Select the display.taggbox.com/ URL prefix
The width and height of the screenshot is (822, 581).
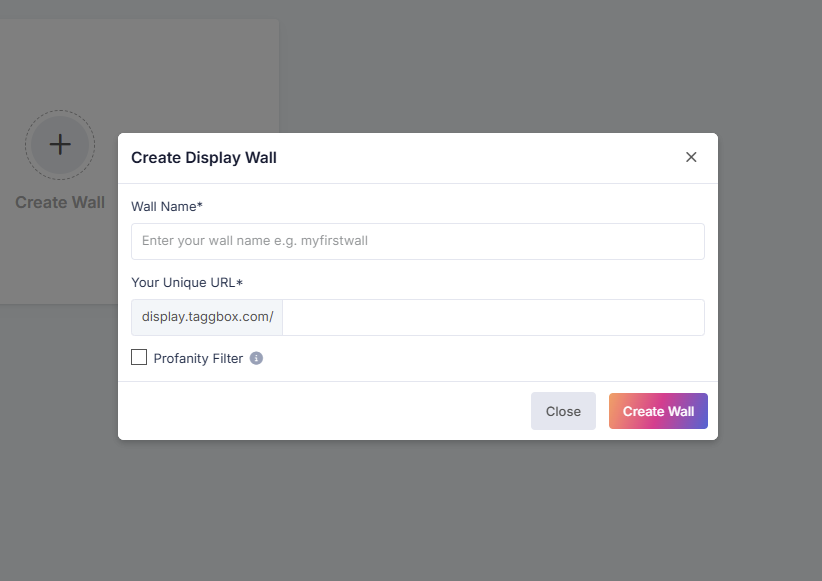(206, 317)
